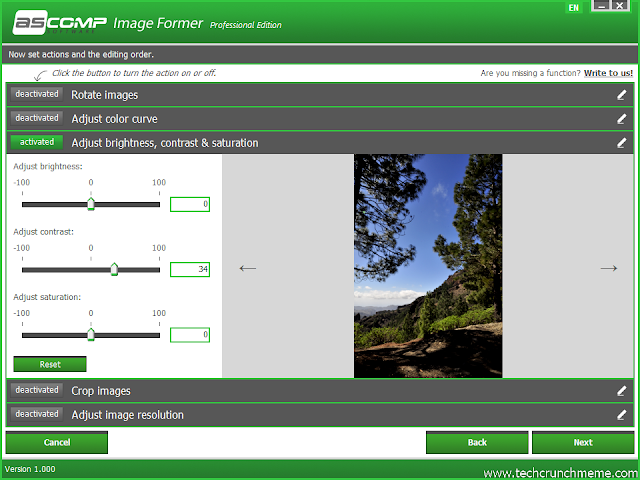Focus the contrast value field showing 34
Viewport: 640px width, 480px height.
(x=190, y=269)
